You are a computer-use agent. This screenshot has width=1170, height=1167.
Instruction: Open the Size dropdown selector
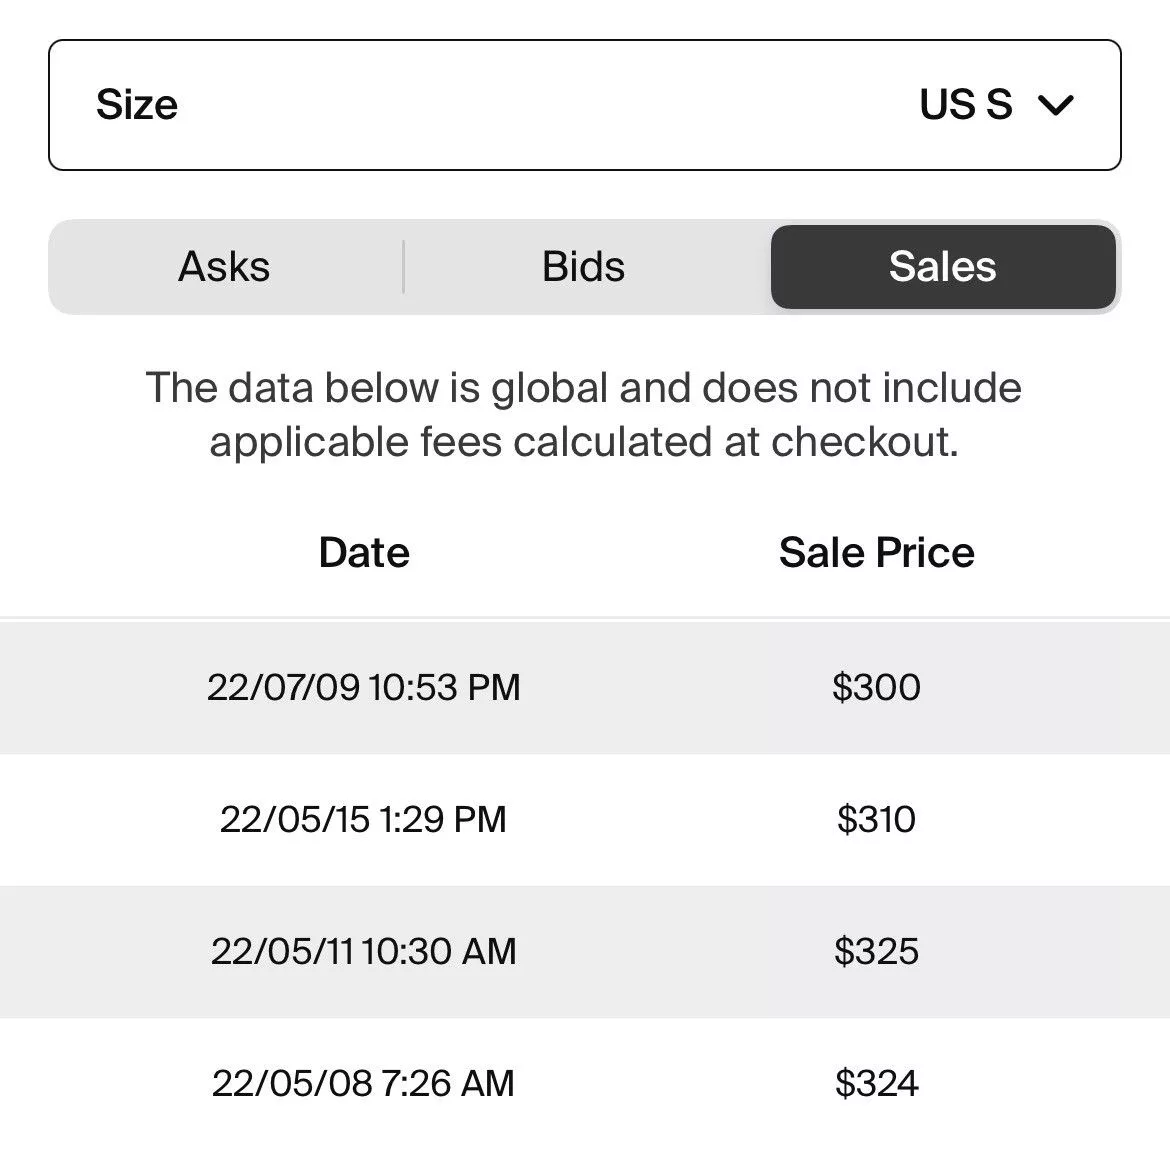tap(584, 105)
